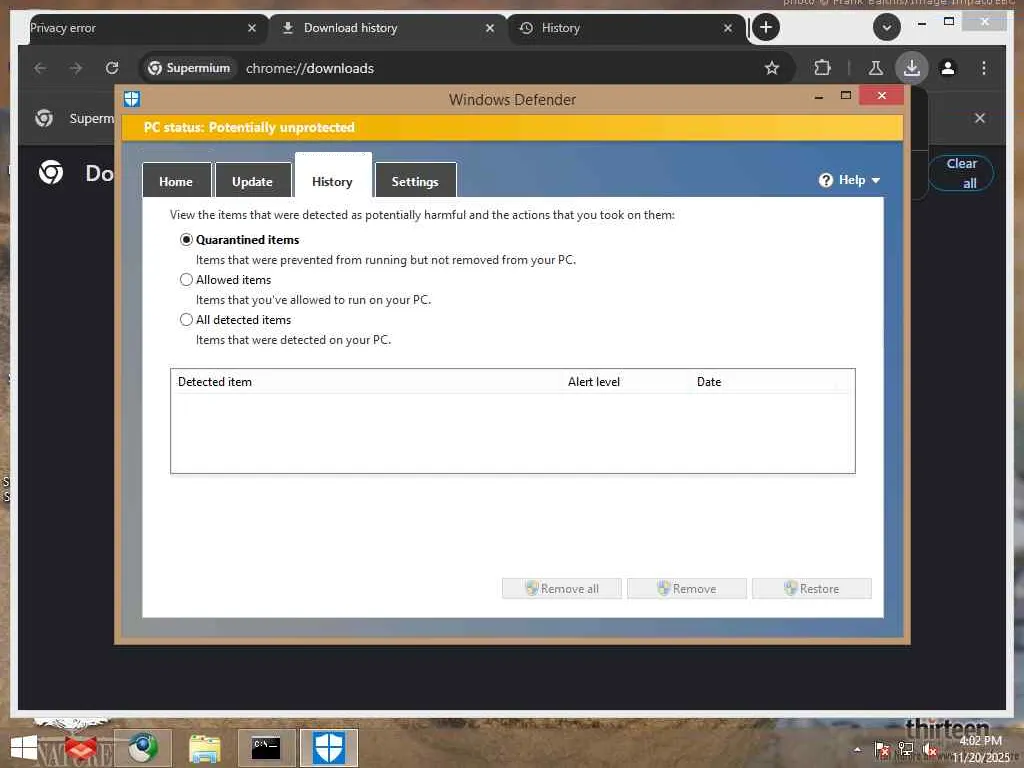Close the Download history browser tab
The width and height of the screenshot is (1024, 768).
[490, 28]
